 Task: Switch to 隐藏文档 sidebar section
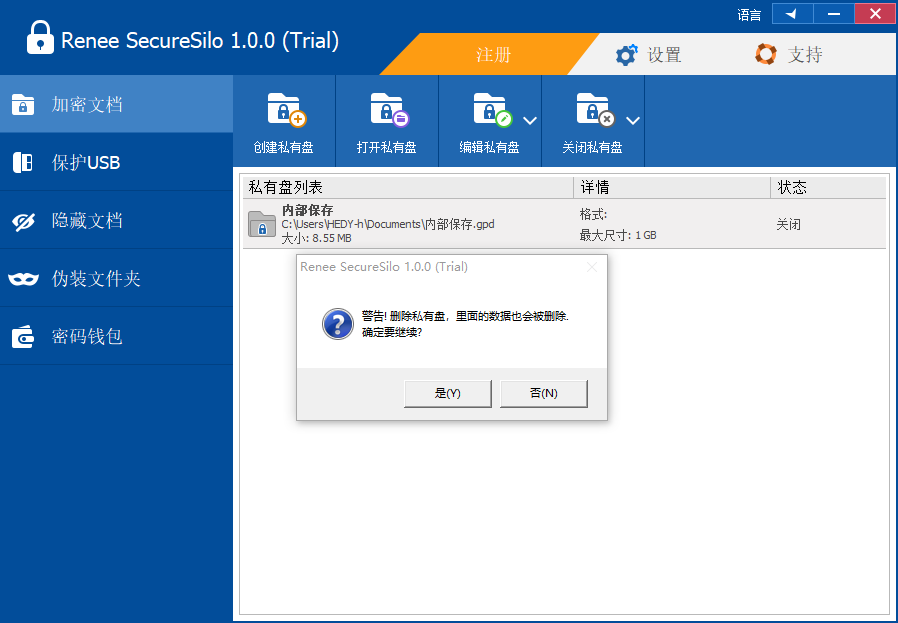coord(116,220)
